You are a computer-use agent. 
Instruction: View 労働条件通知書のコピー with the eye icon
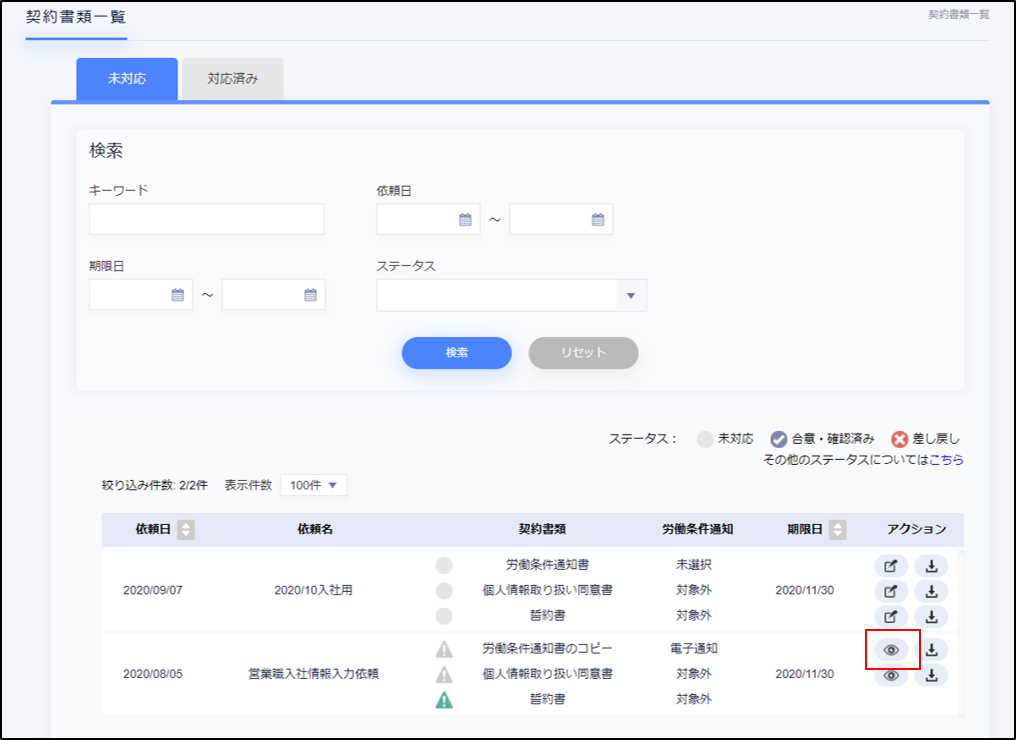click(891, 649)
